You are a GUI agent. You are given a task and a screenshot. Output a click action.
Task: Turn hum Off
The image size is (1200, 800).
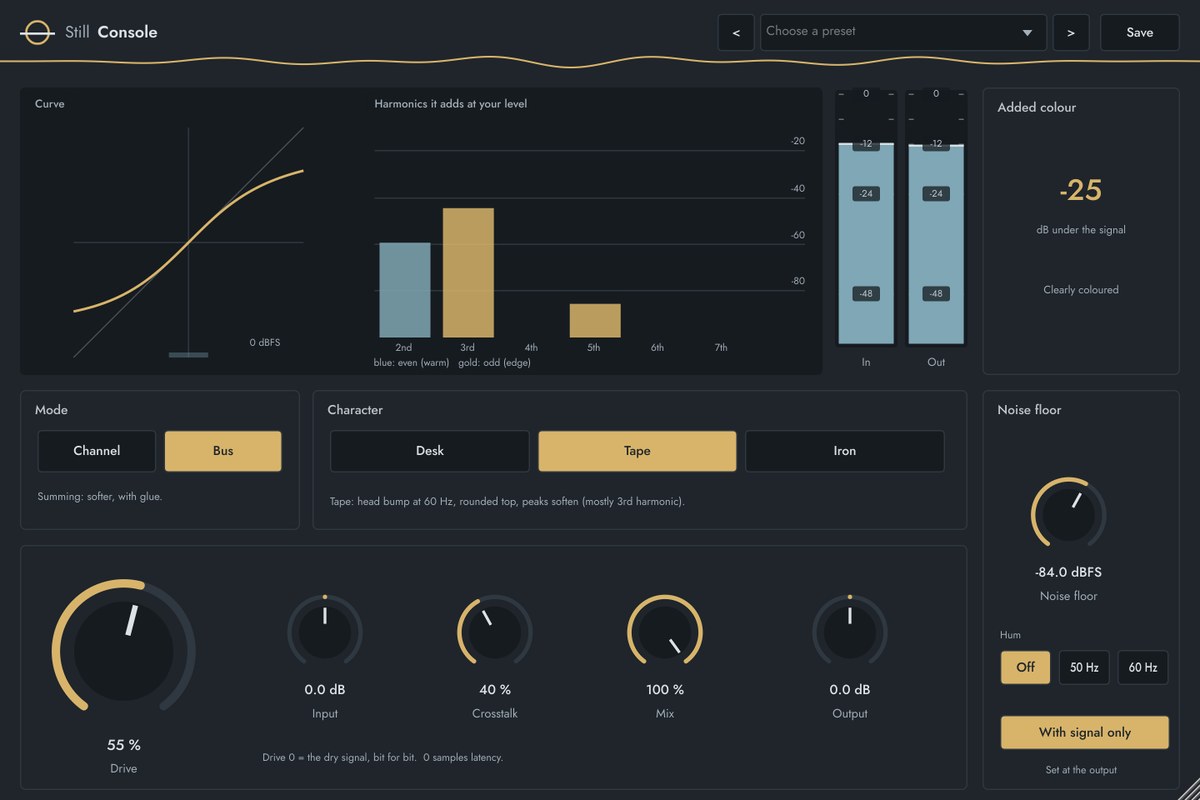pos(1026,667)
